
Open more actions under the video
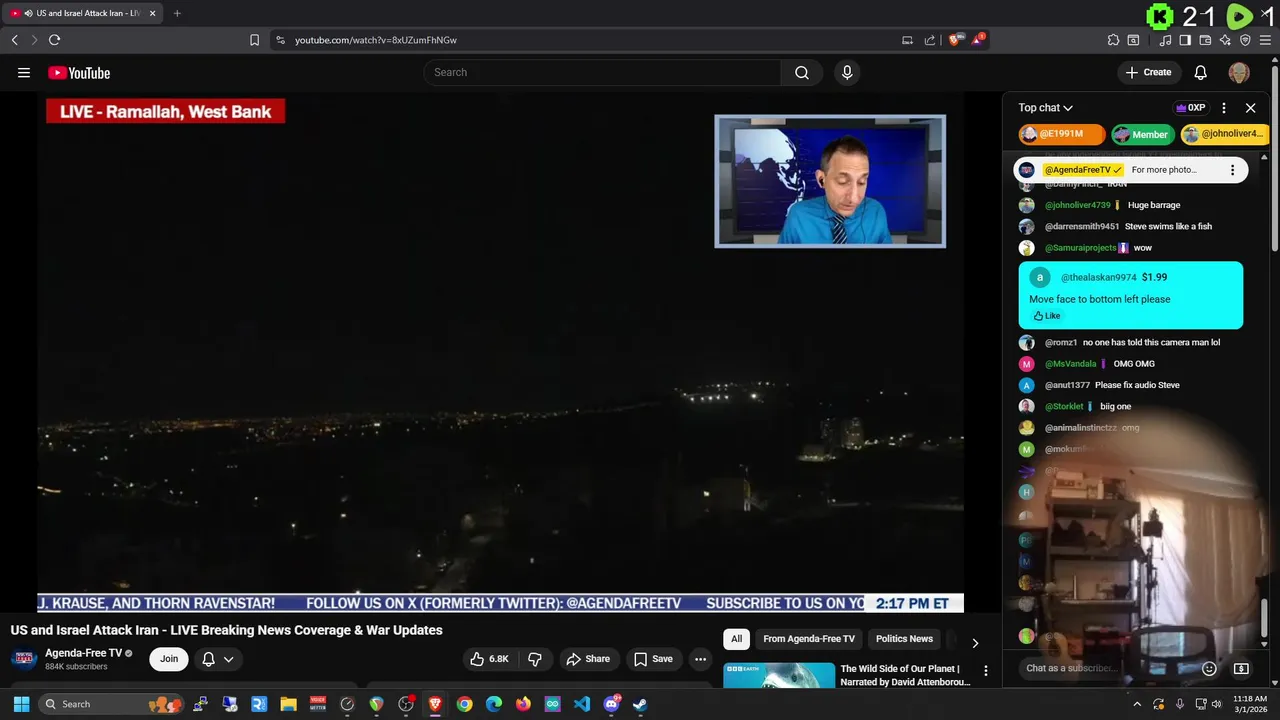[x=700, y=659]
